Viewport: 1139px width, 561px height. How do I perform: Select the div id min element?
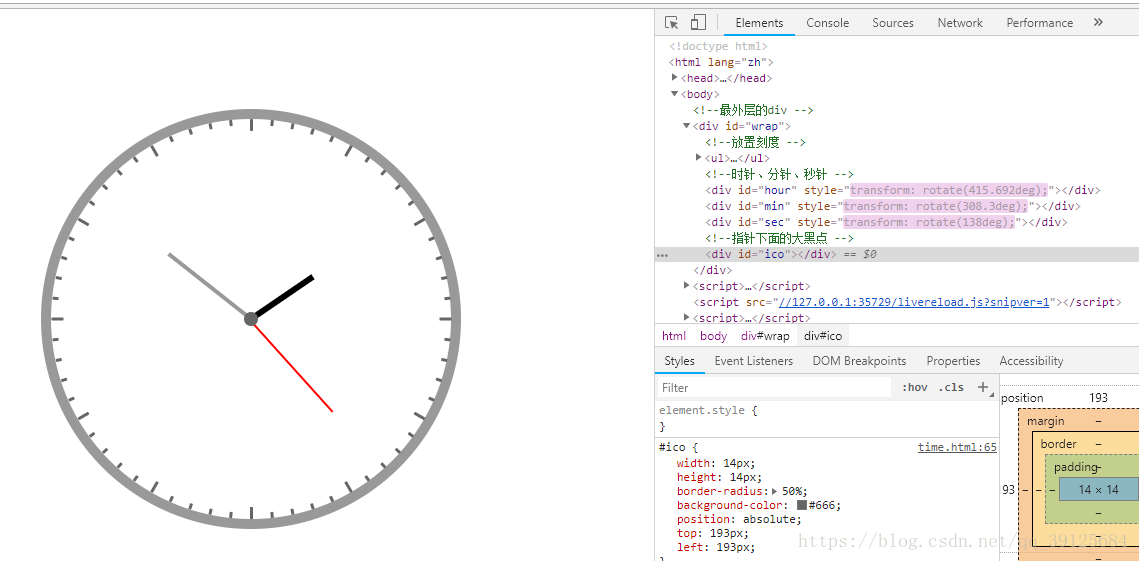coord(893,206)
